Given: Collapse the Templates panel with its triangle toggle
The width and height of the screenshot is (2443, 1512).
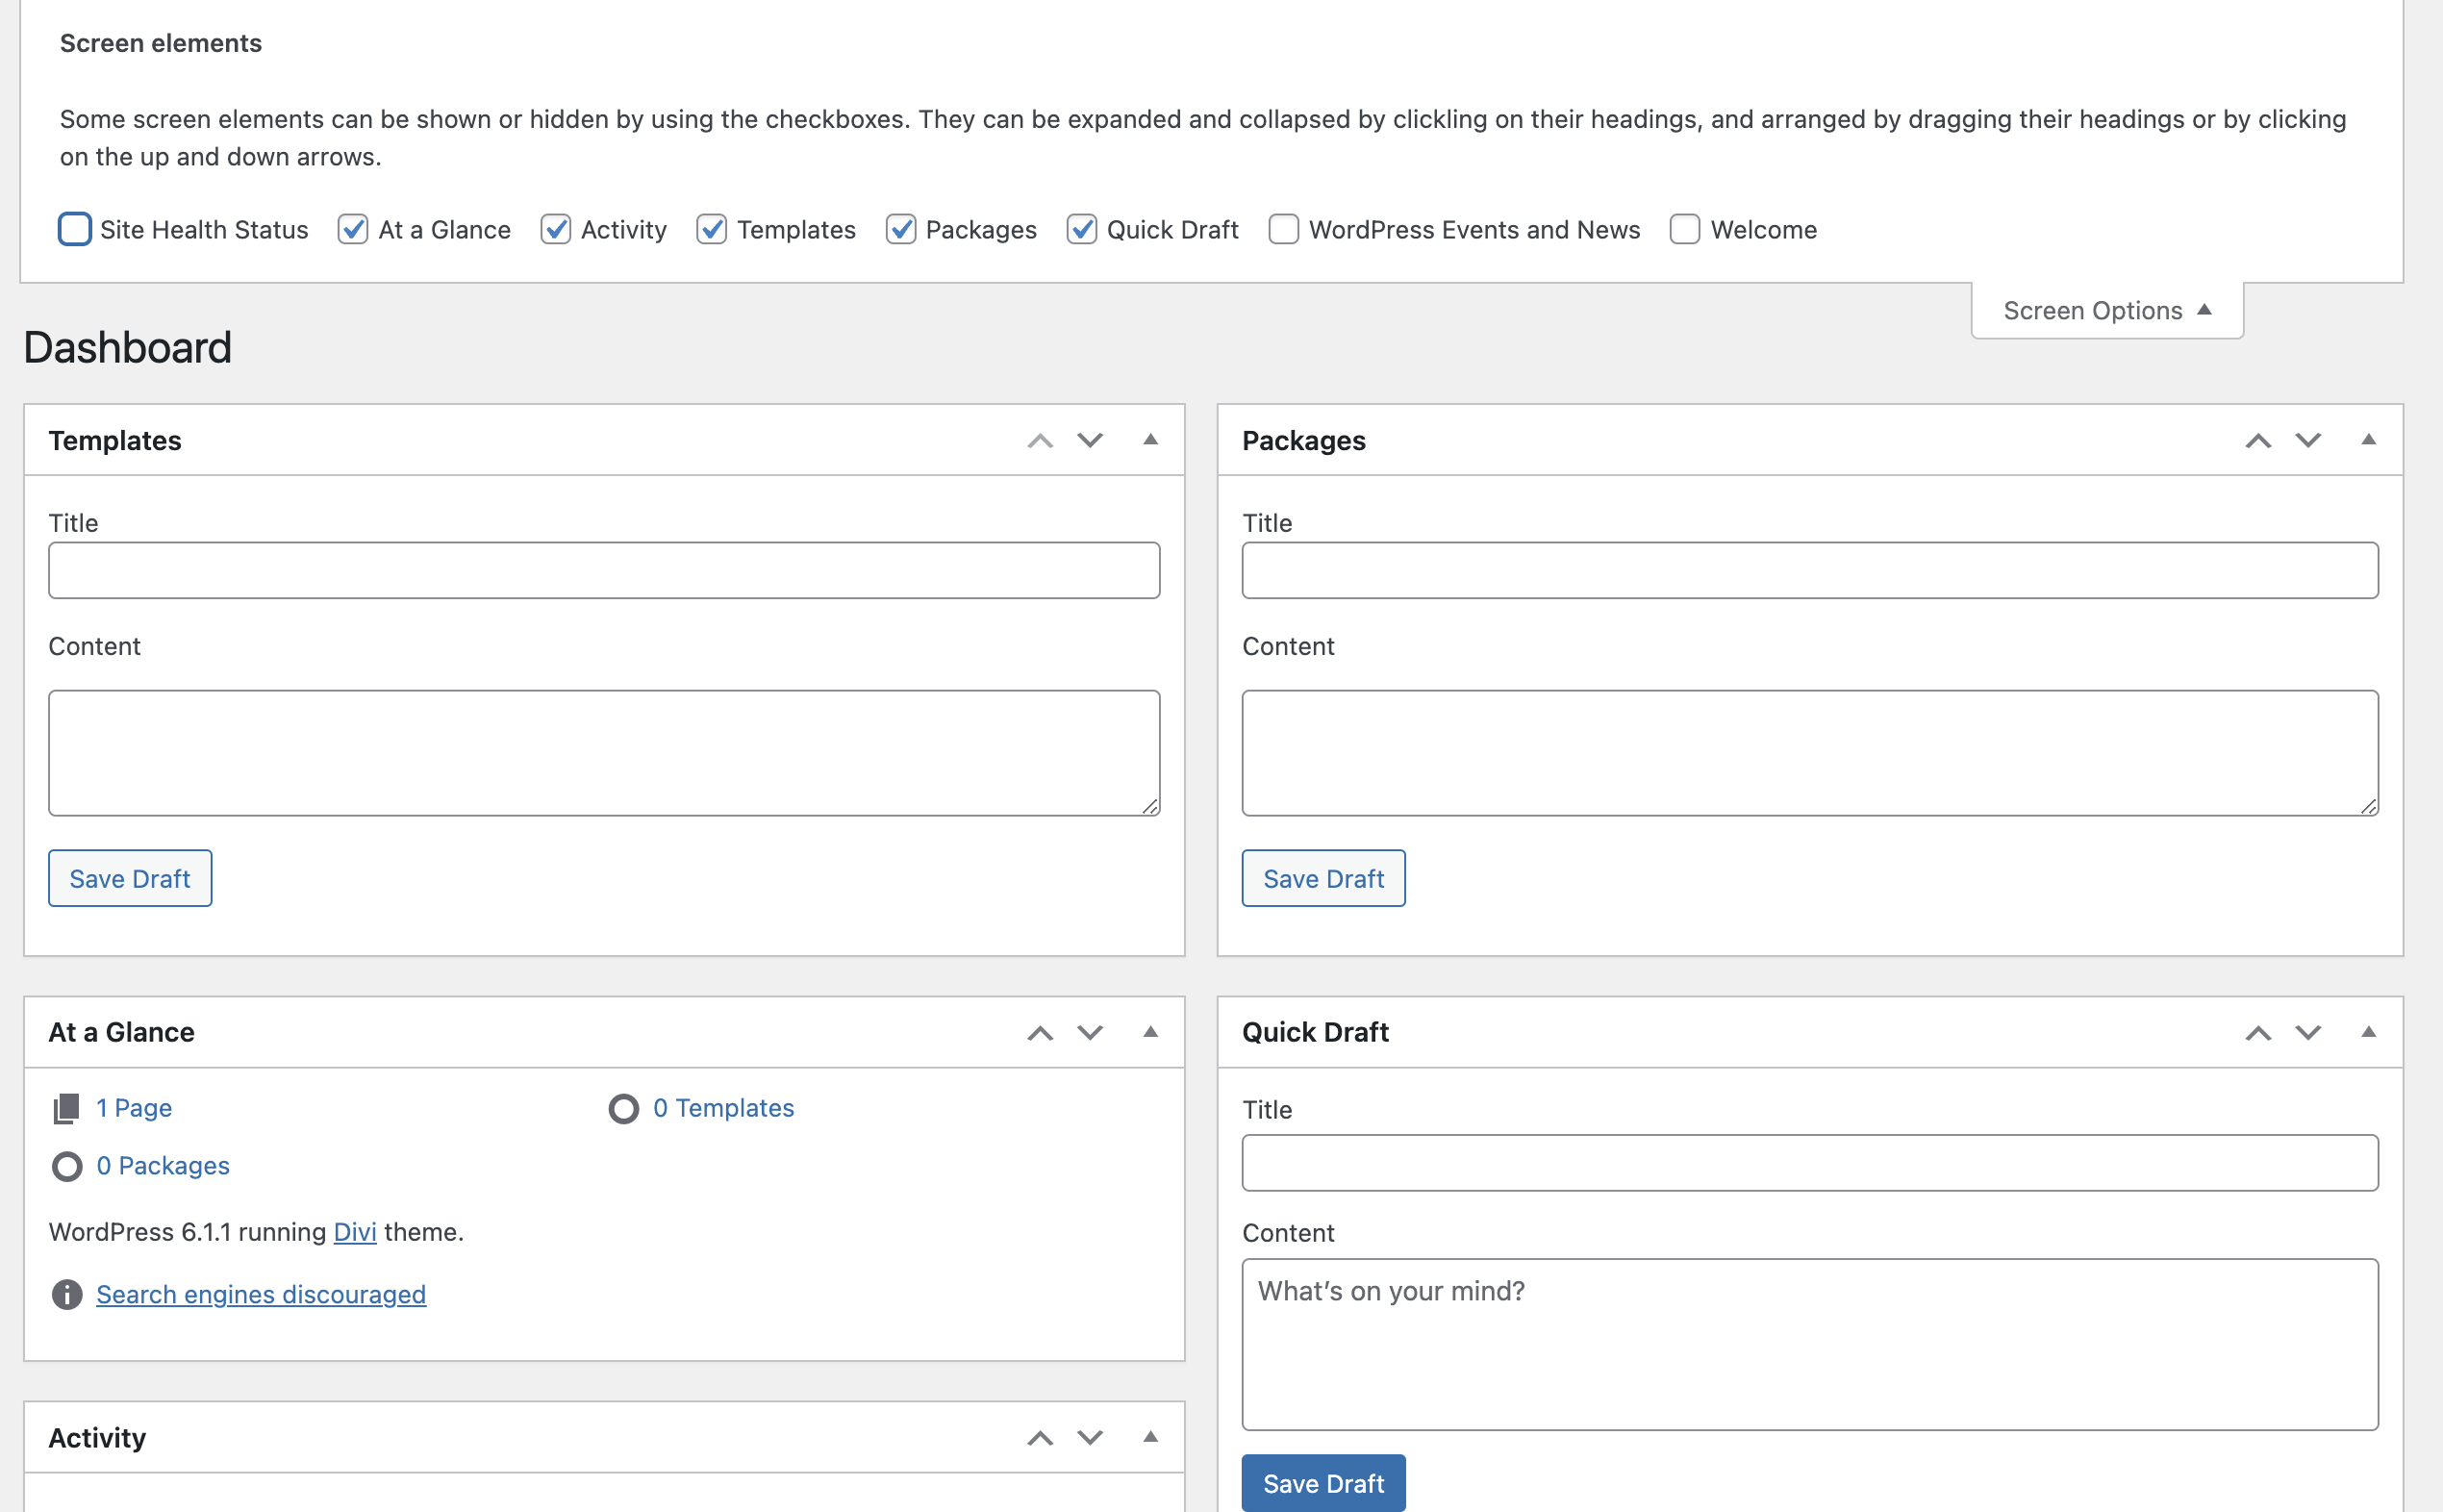Looking at the screenshot, I should tap(1150, 440).
